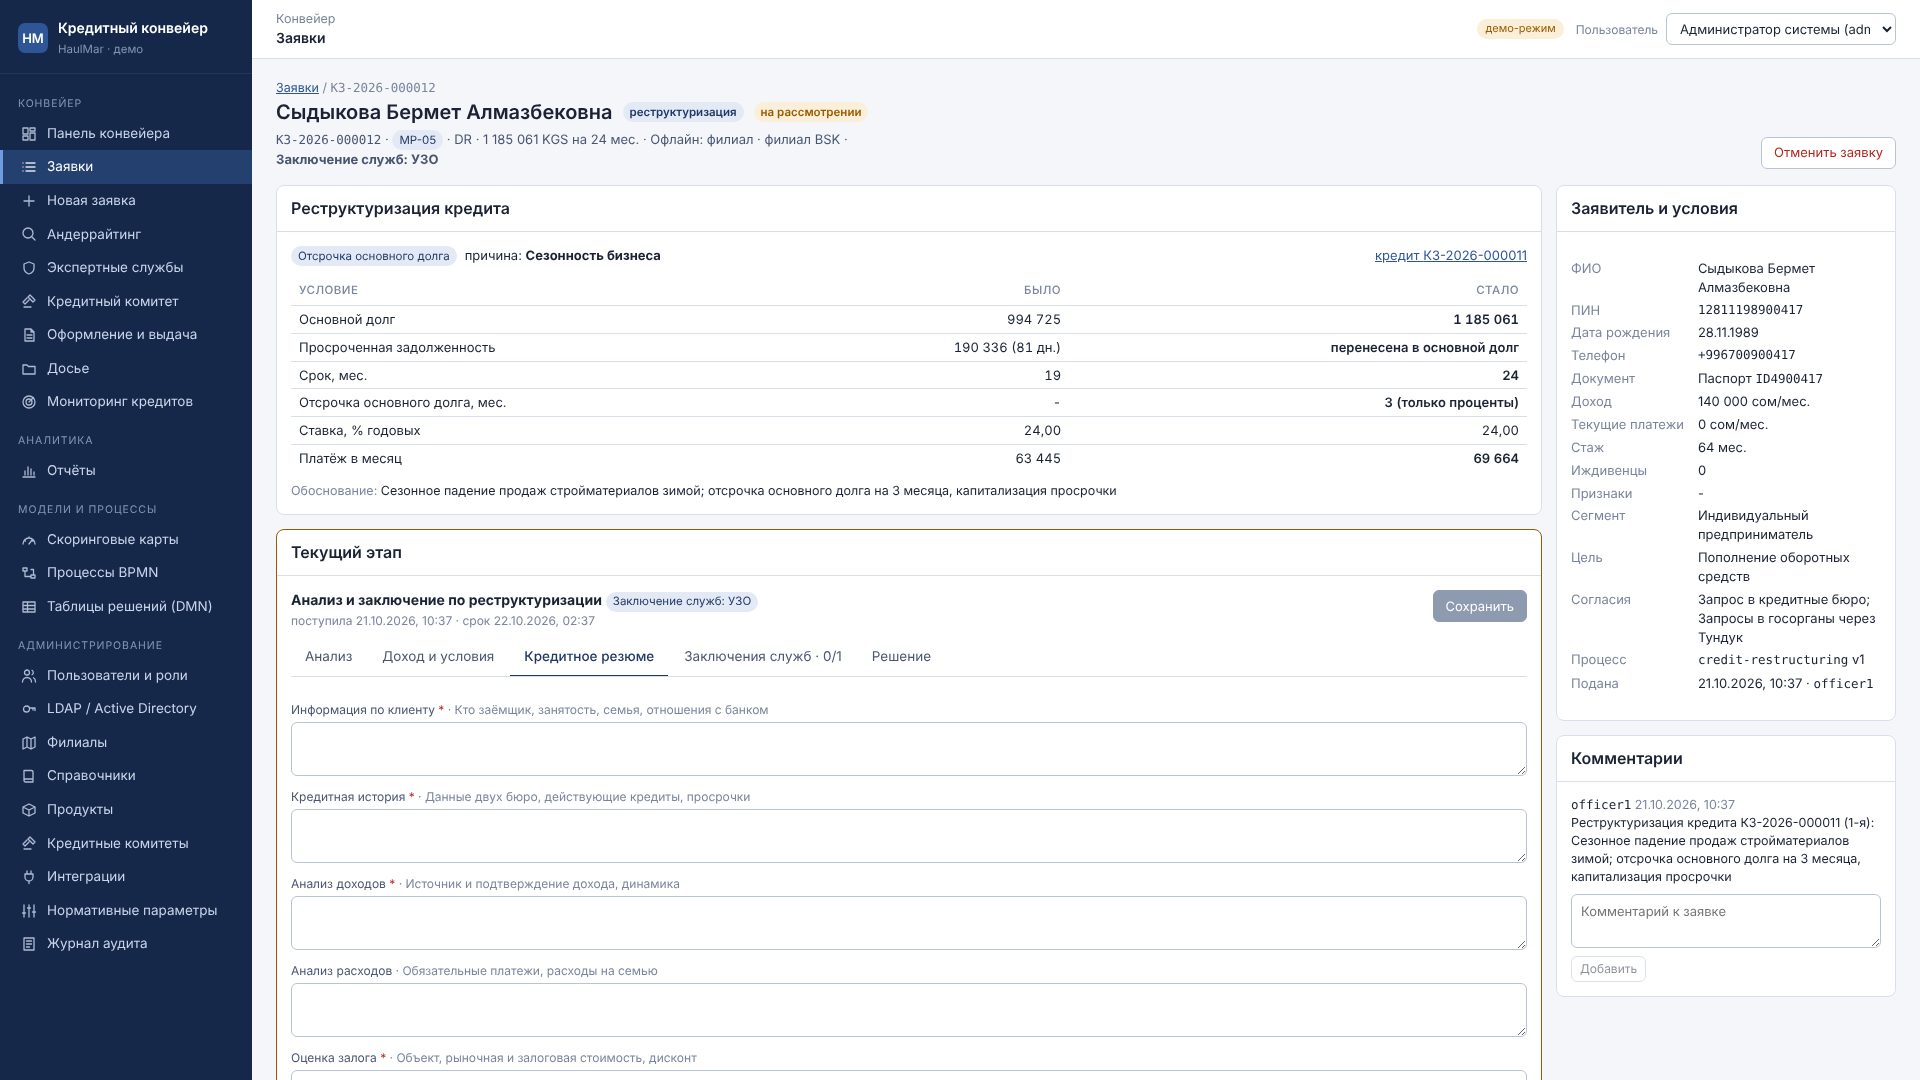Viewport: 1920px width, 1080px height.
Task: Click the Новая заявка plus icon
Action: 29,201
